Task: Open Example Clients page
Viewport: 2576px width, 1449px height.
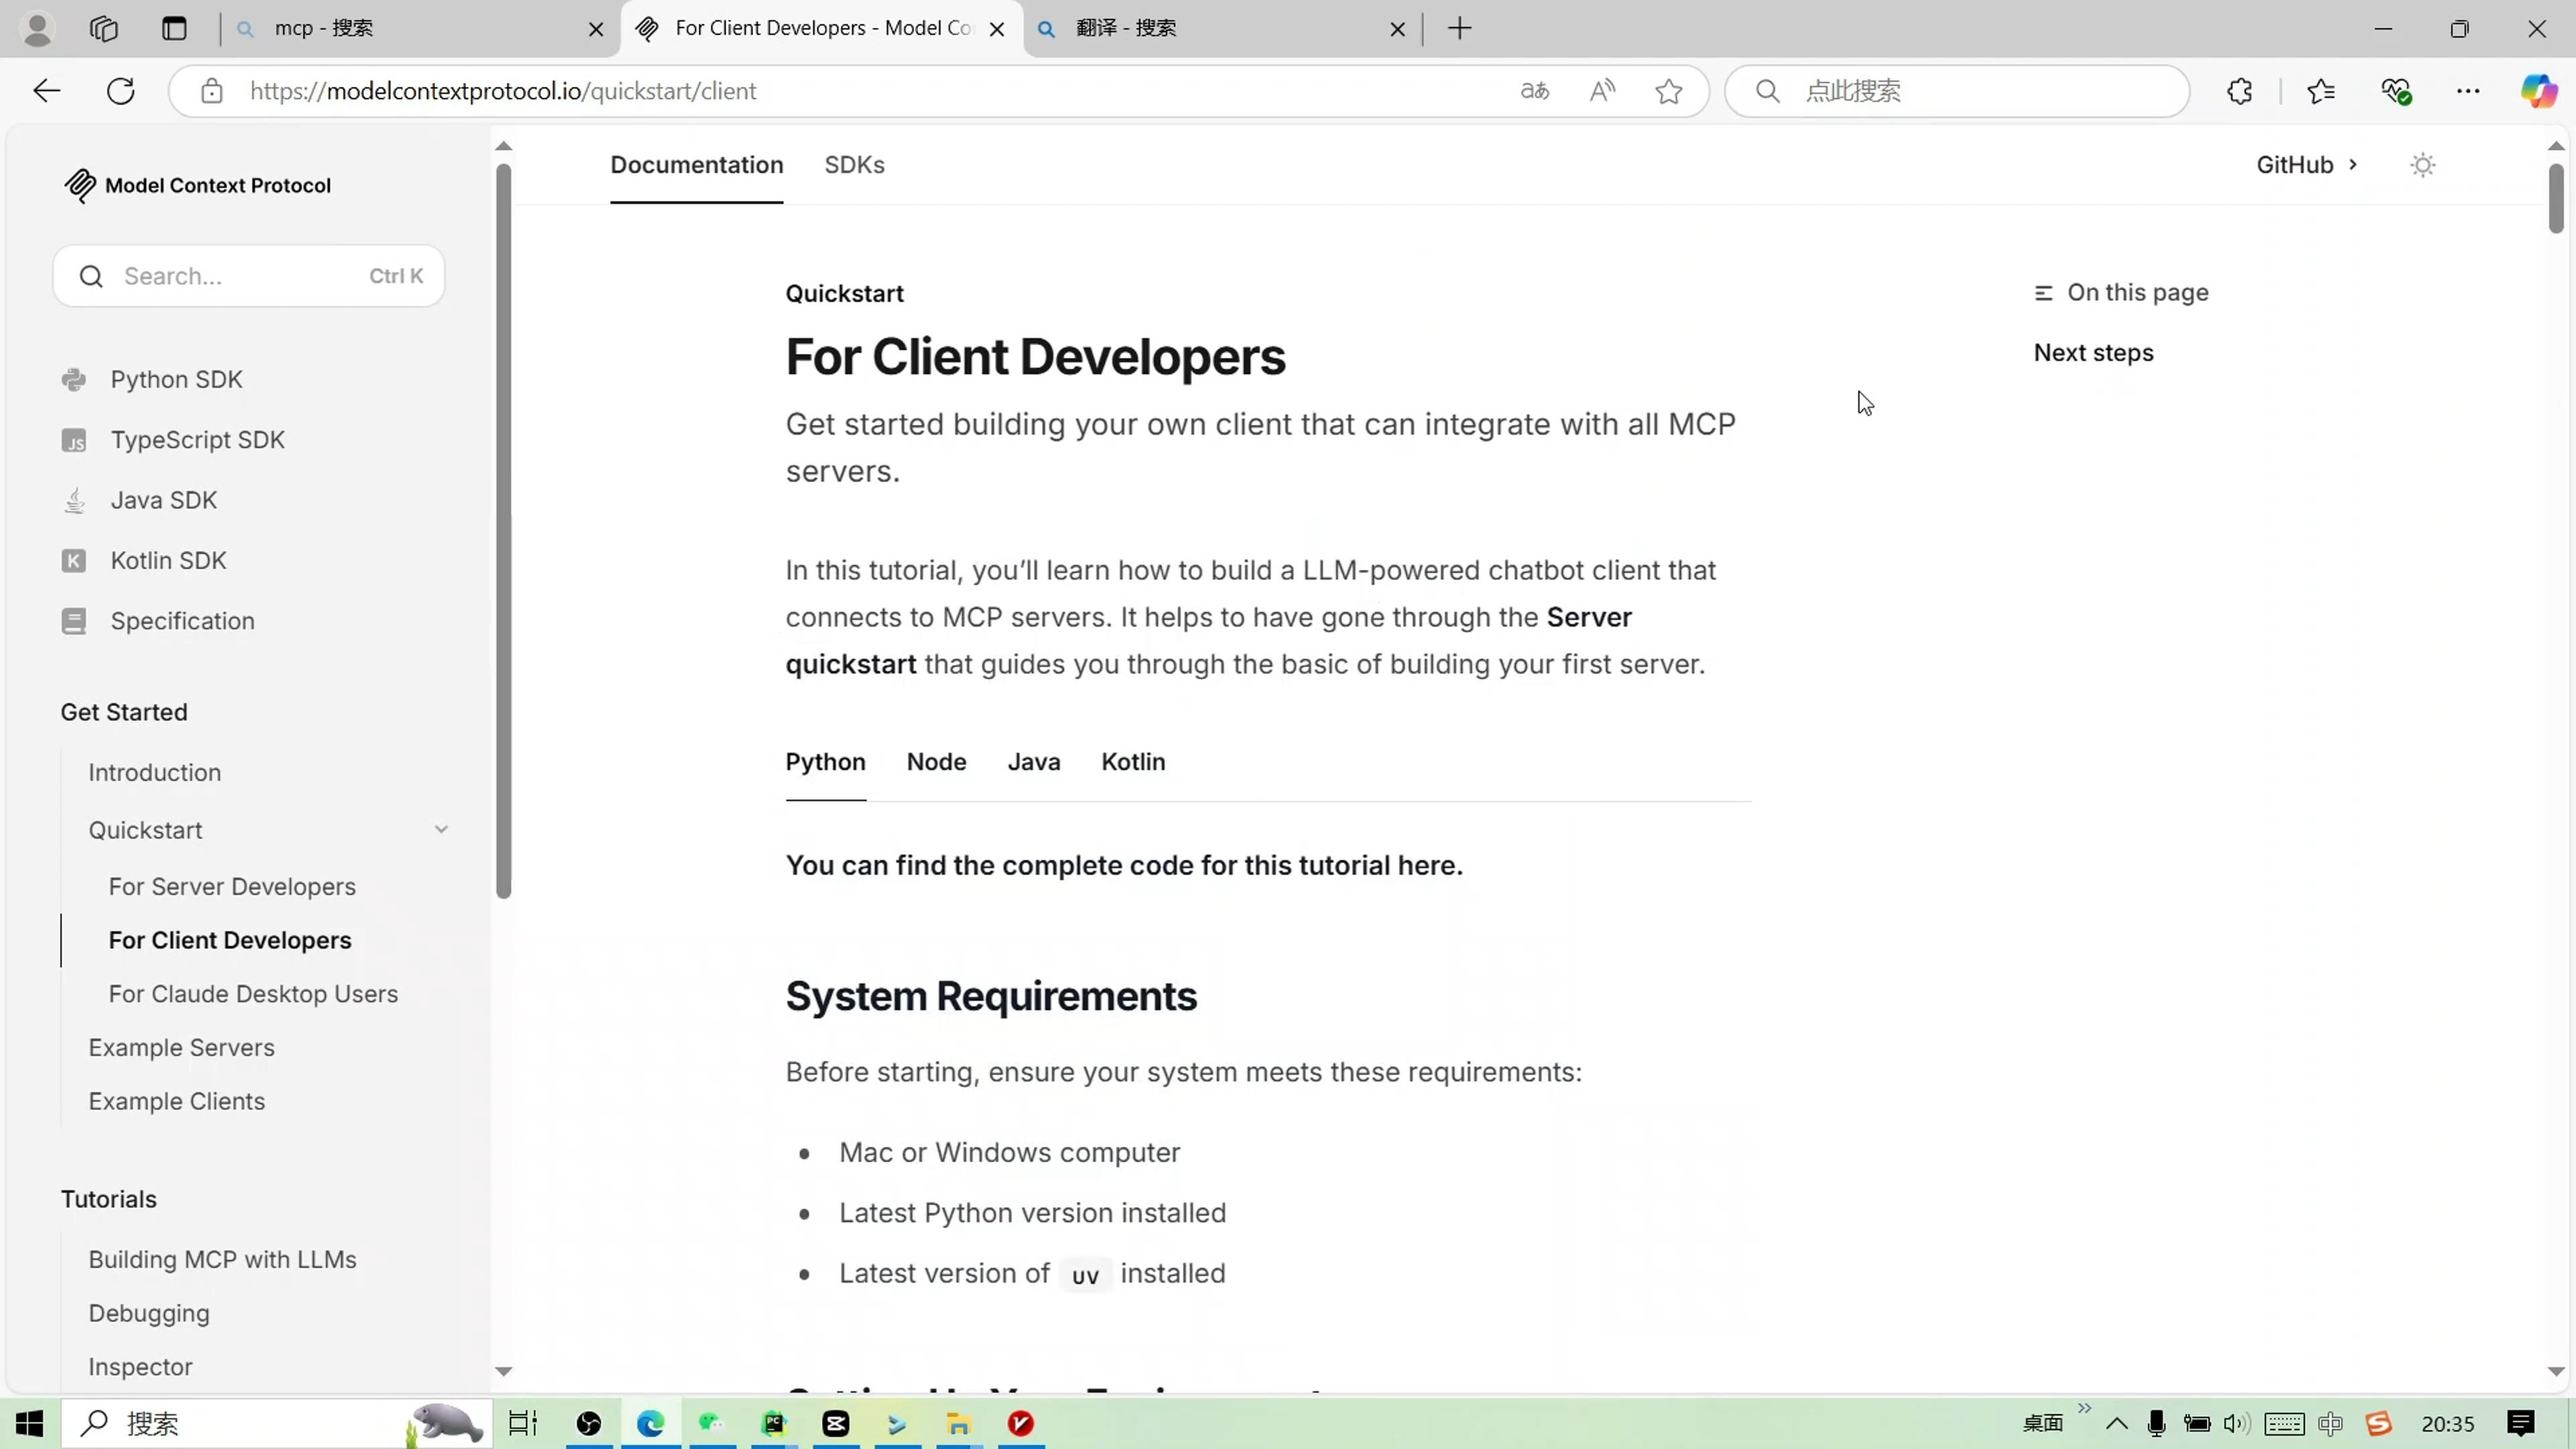Action: click(x=176, y=1102)
